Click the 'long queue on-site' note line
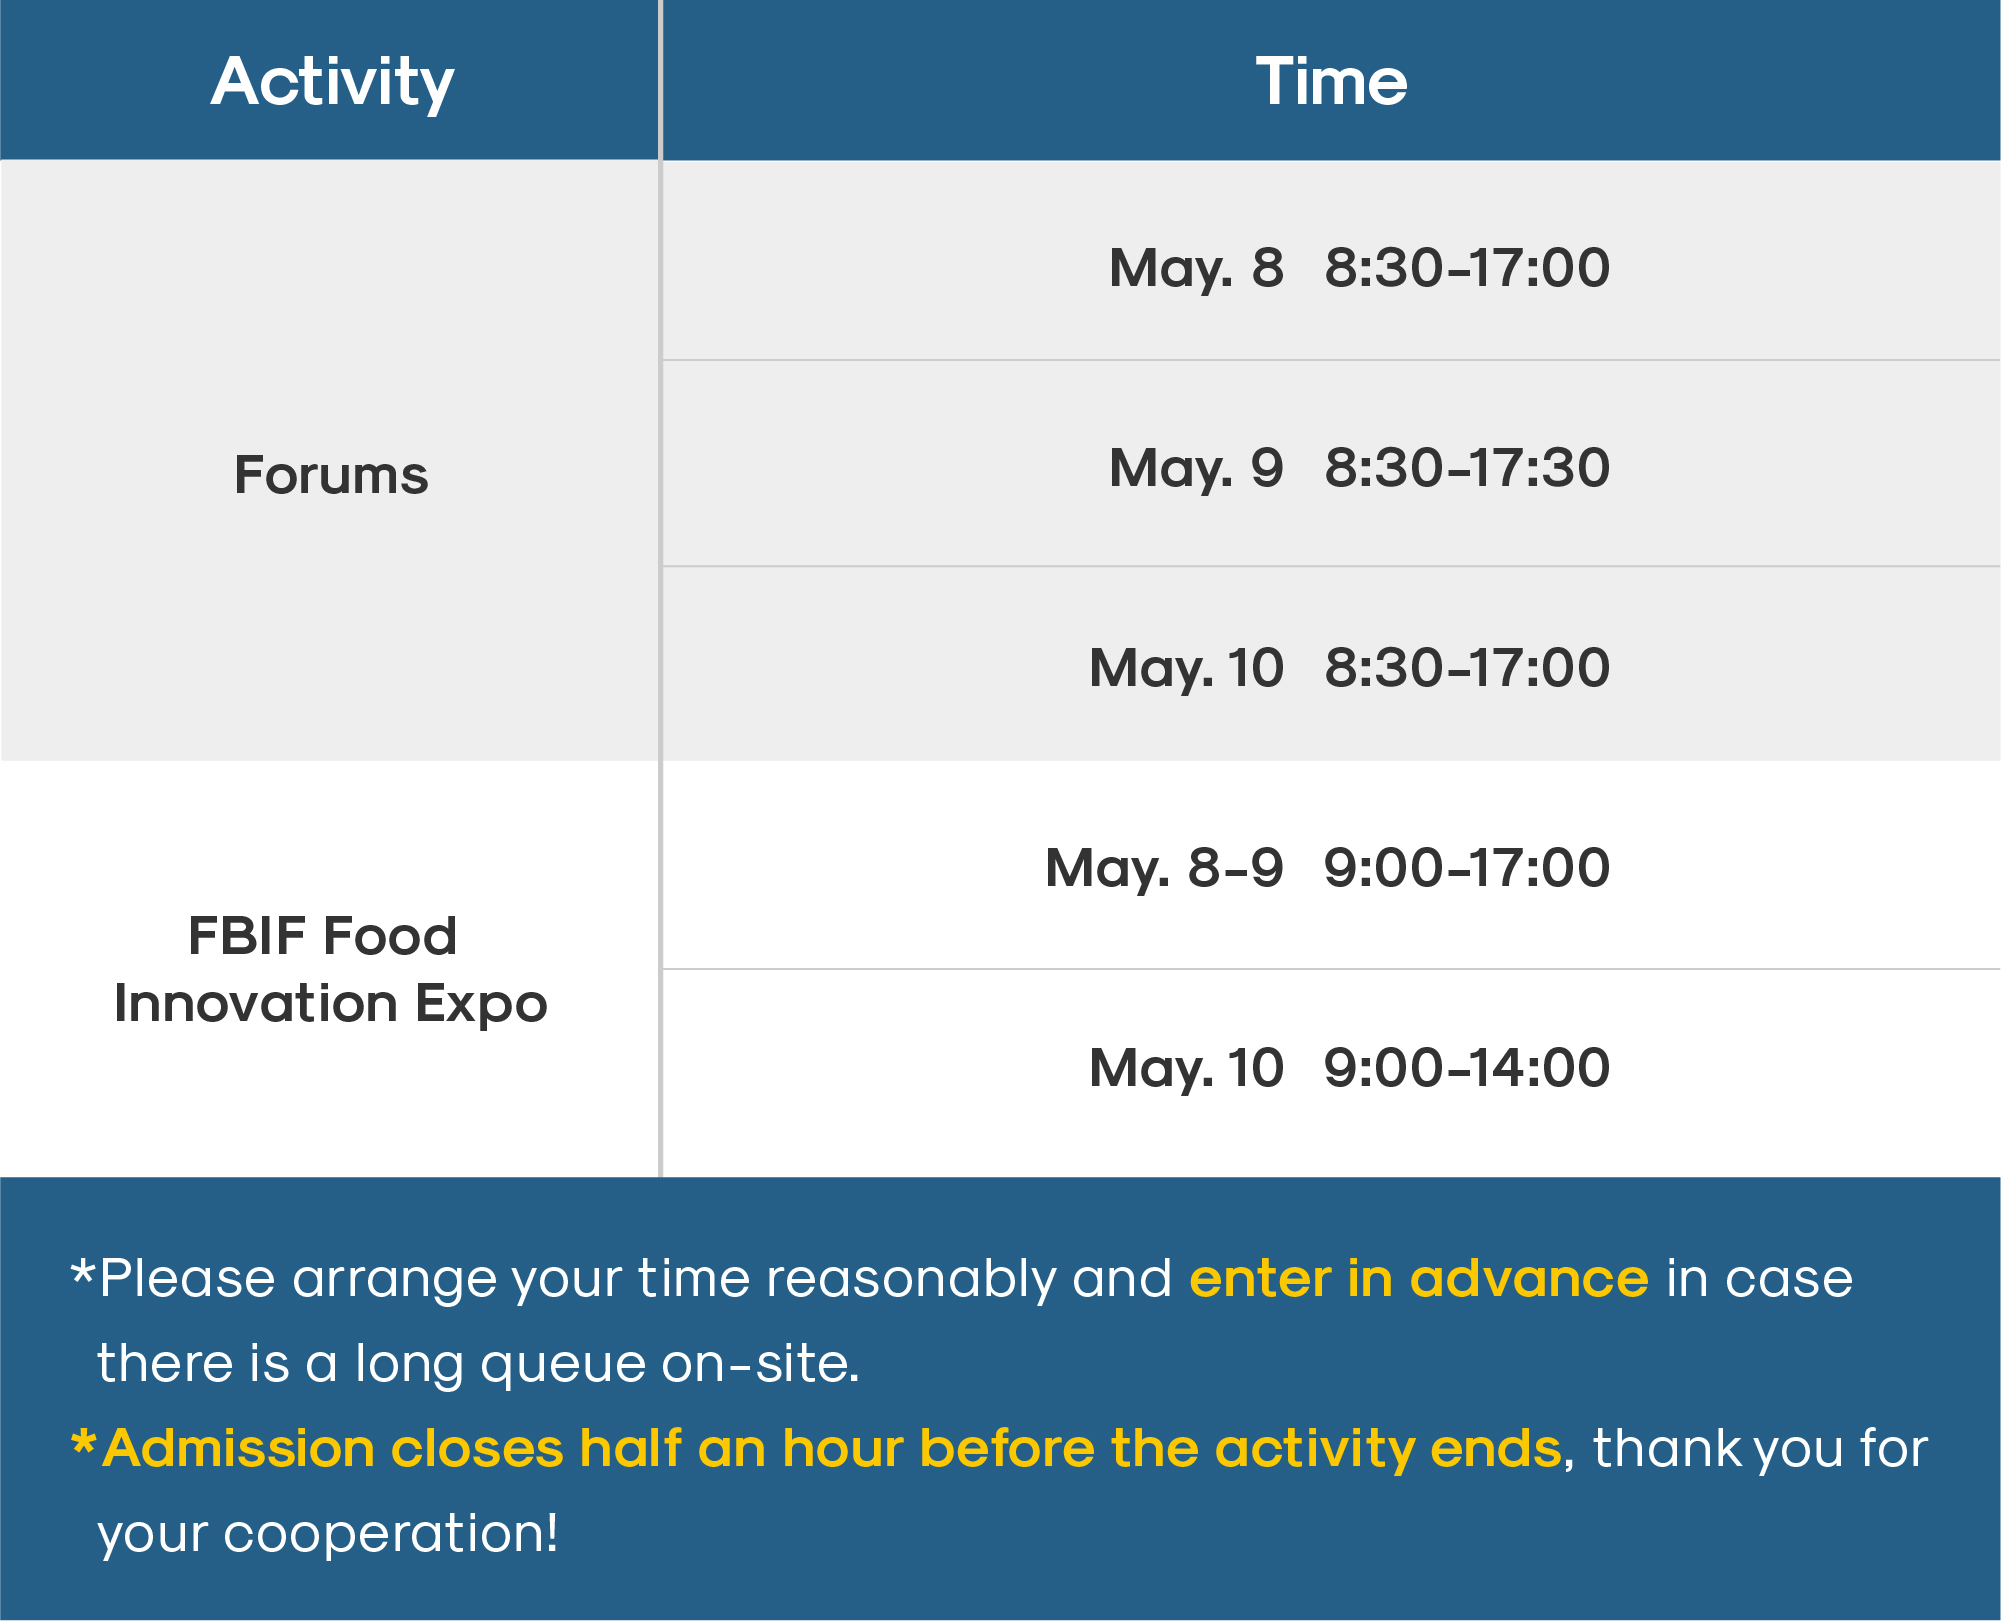 pyautogui.click(x=478, y=1364)
